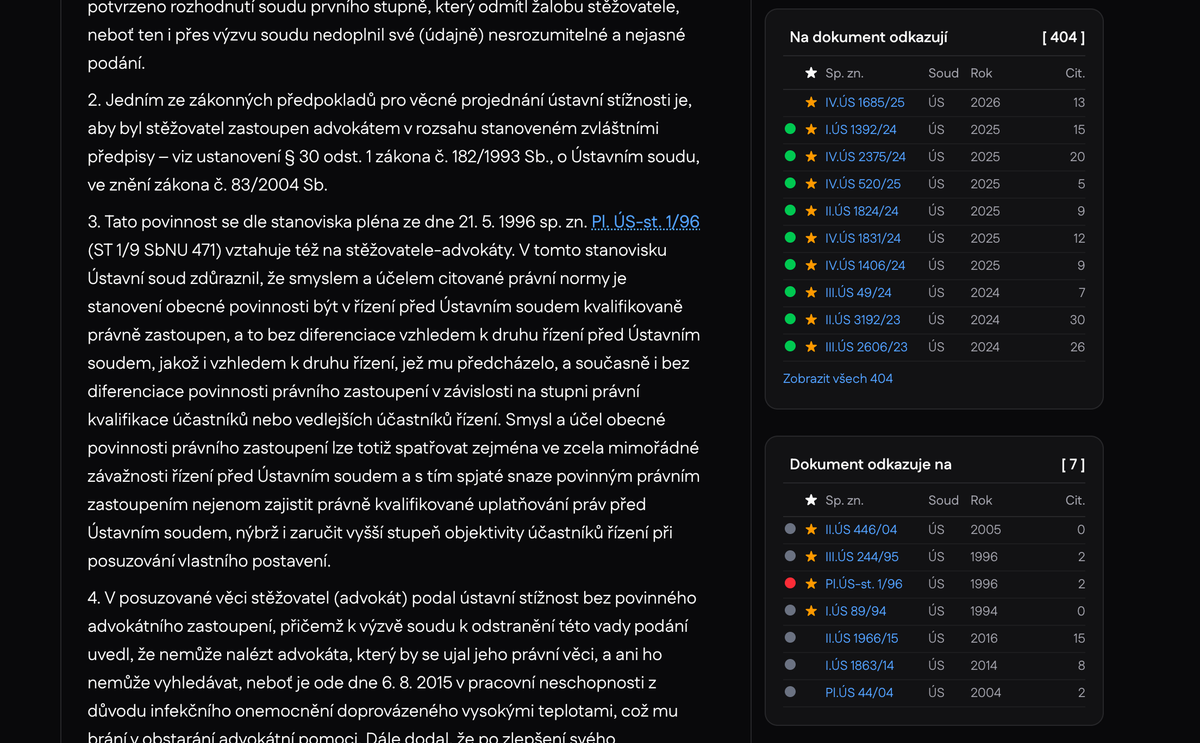The image size is (1200, 743).
Task: Click the star icon beside II.ÚS 446/04
Action: point(811,530)
